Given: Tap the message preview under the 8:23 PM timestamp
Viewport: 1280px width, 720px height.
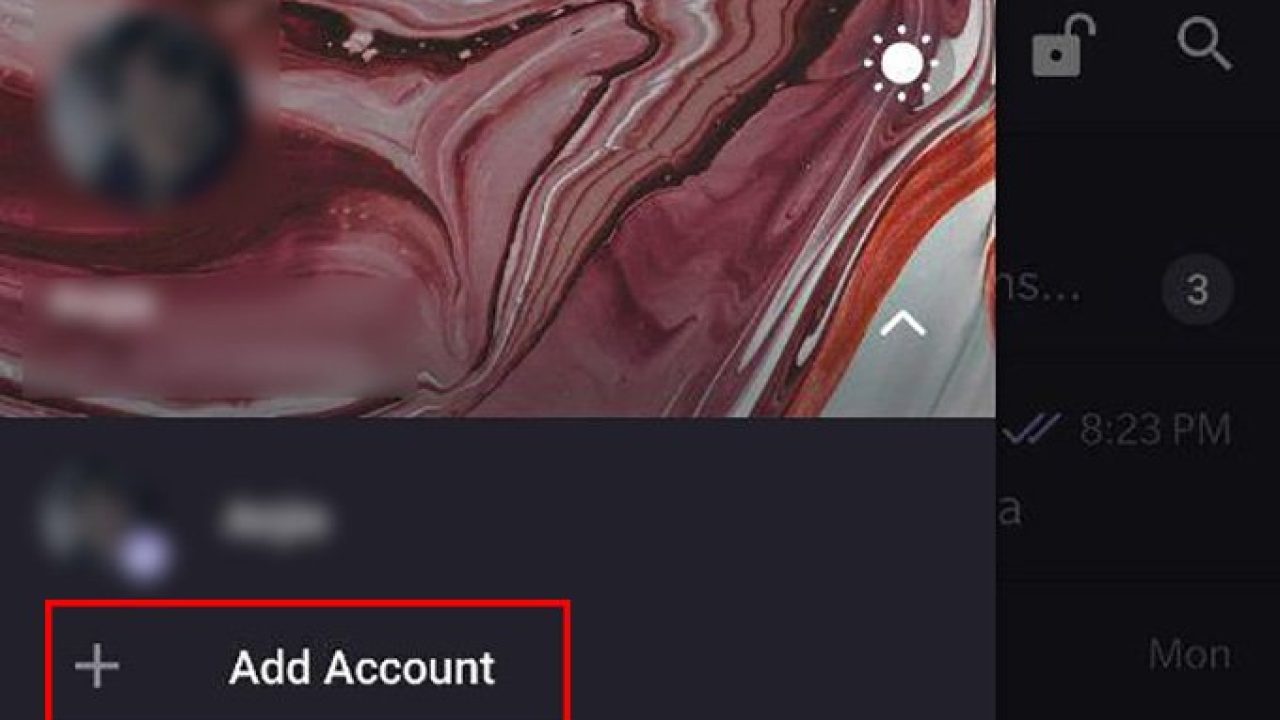Looking at the screenshot, I should 1010,510.
